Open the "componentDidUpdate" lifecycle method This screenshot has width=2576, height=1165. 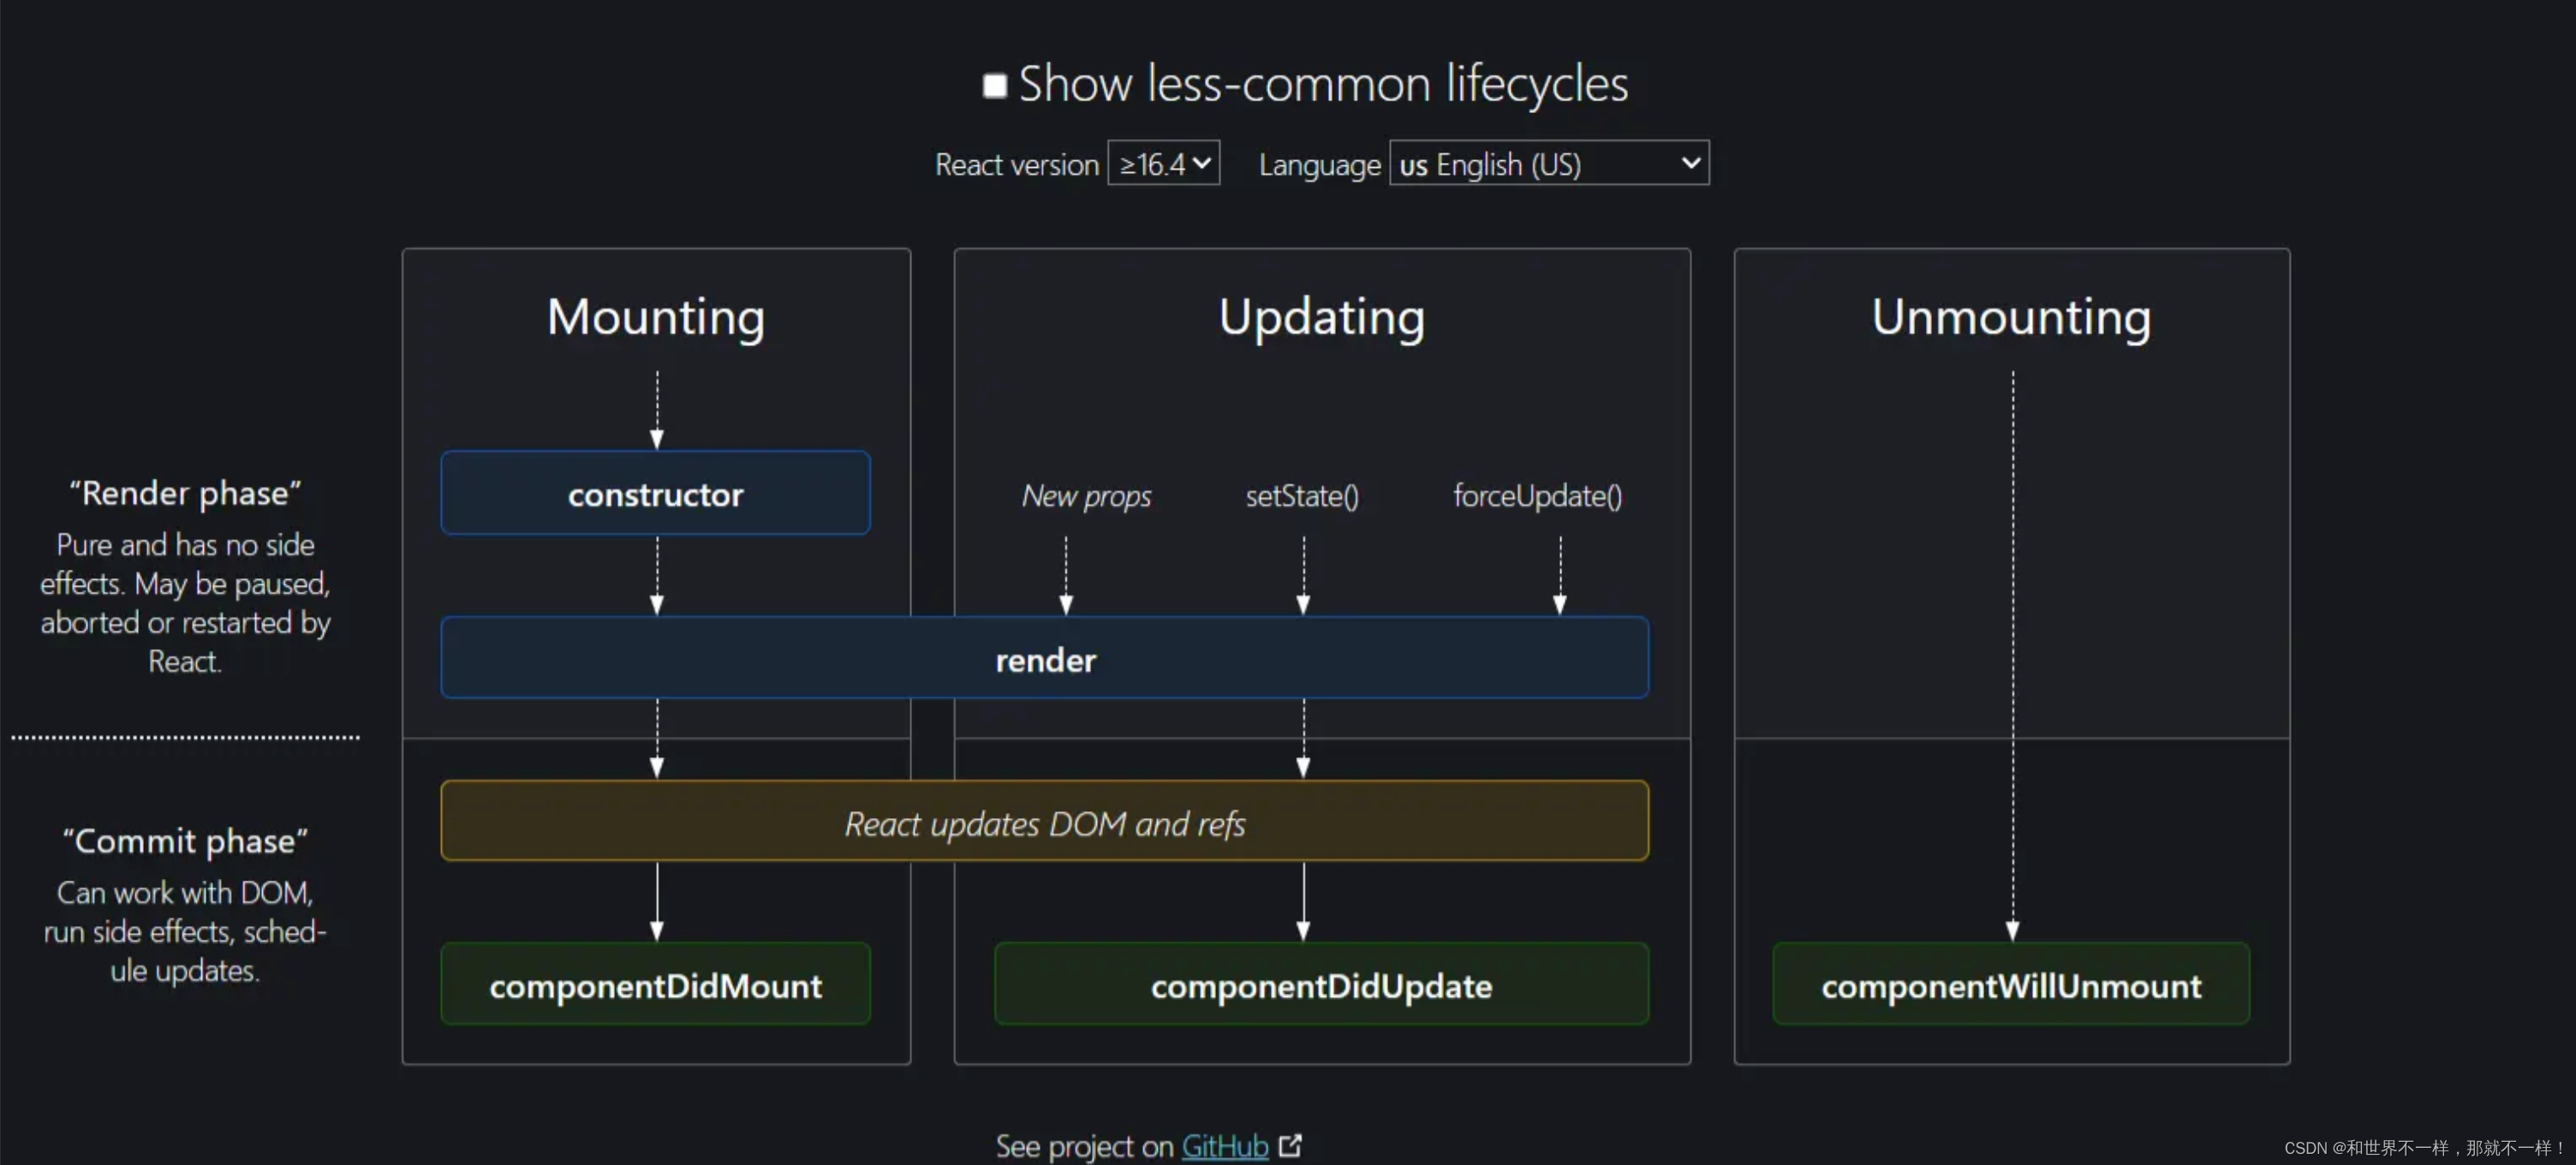1321,985
